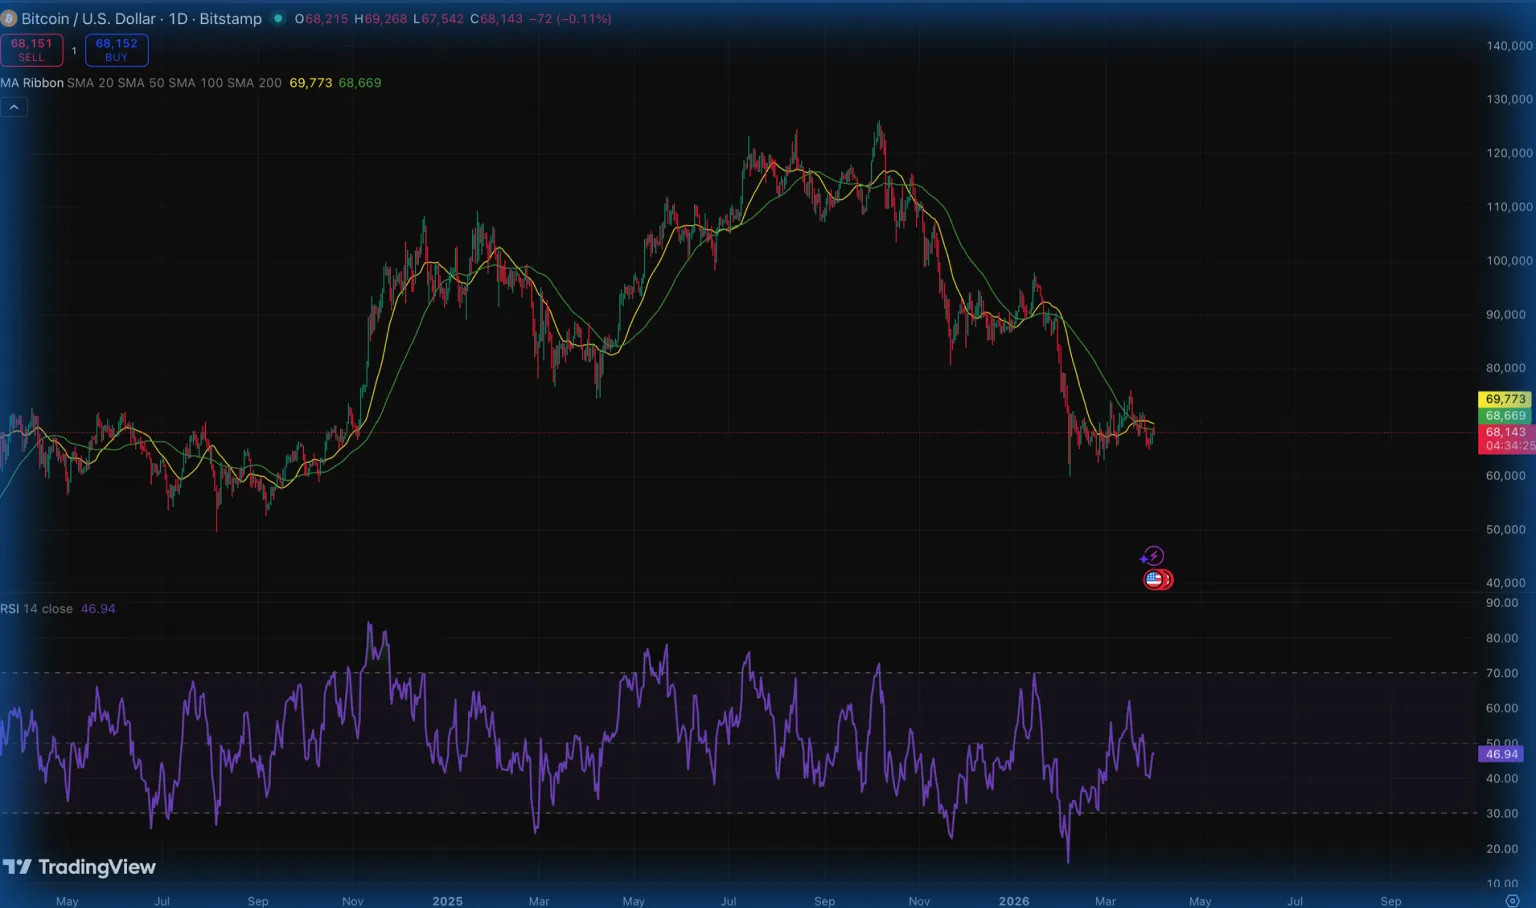Click the order quantity value between Sell and Buy

click(x=74, y=50)
